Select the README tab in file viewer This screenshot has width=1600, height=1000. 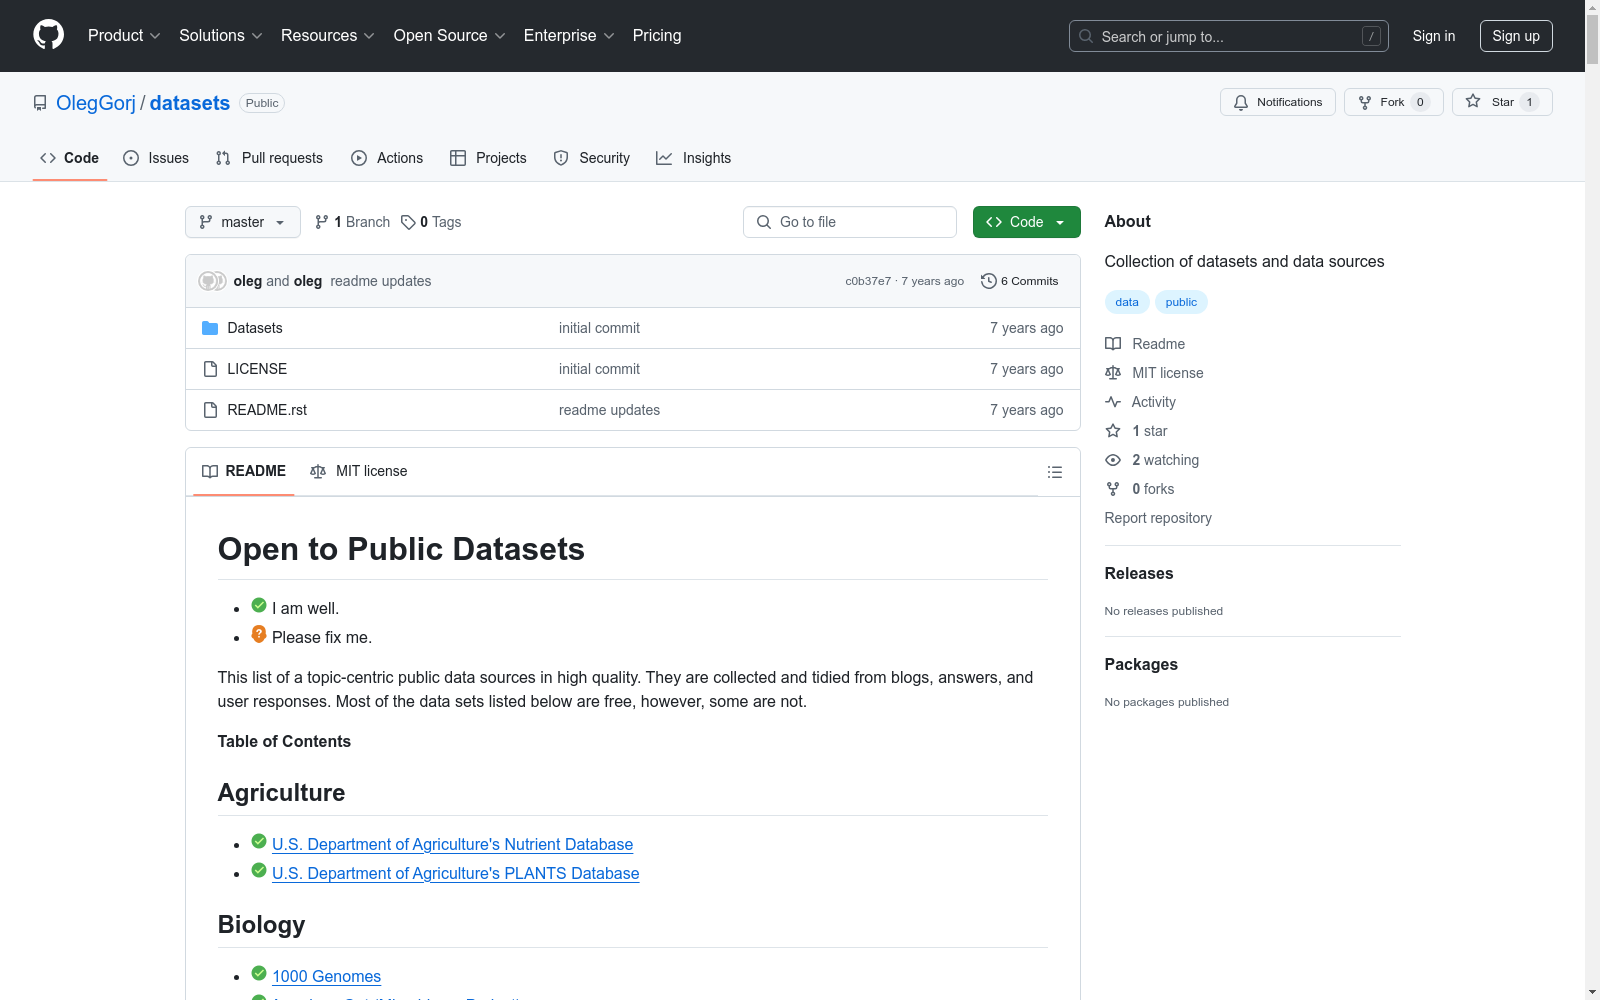[x=244, y=471]
